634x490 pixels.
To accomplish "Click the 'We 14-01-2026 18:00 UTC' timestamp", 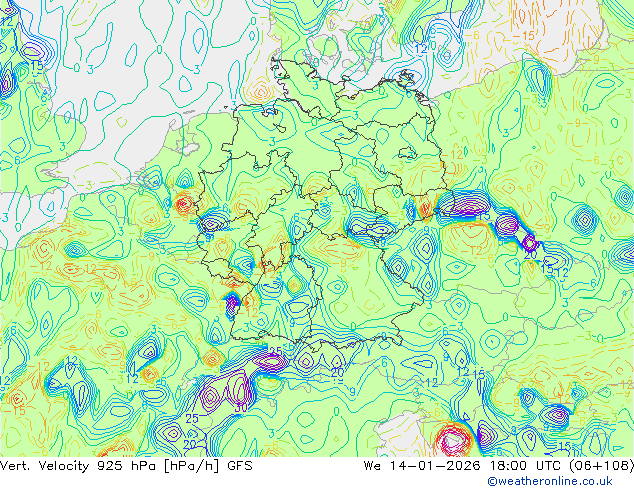I will coord(464,466).
